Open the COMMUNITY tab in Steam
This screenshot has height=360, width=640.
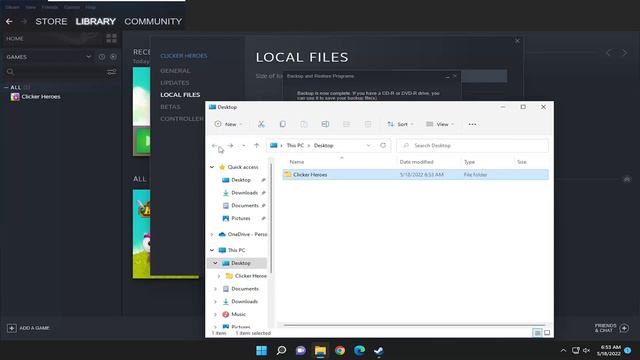point(153,21)
